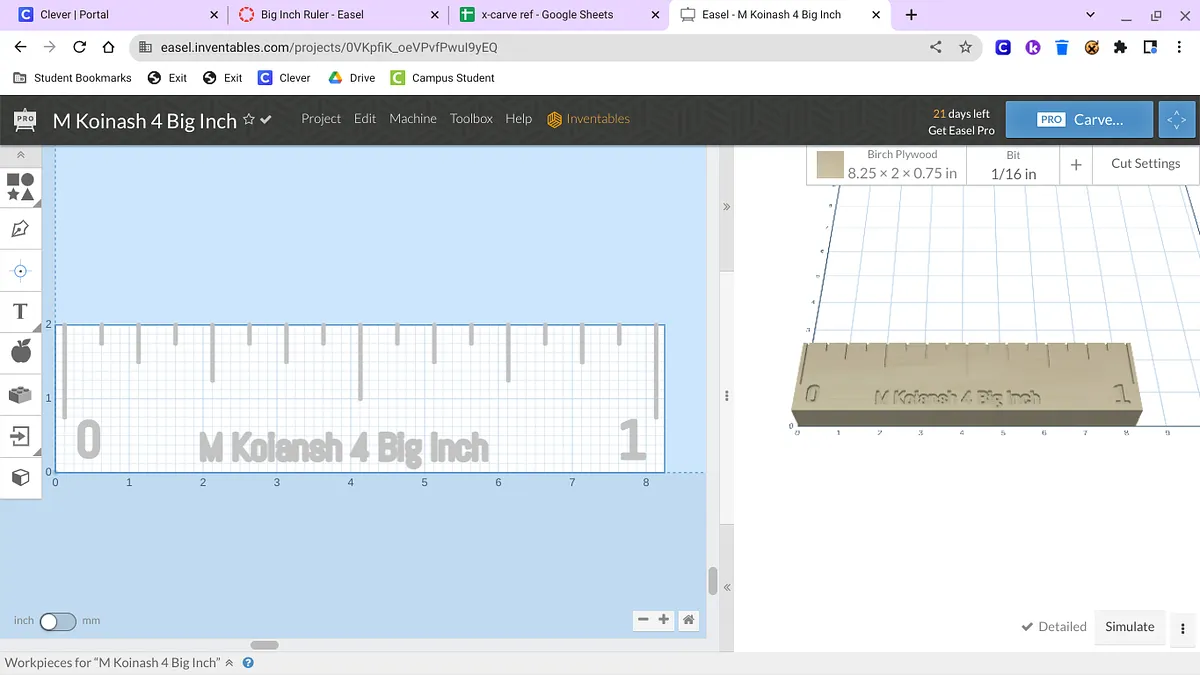Image resolution: width=1200 pixels, height=675 pixels.
Task: Toggle units between inch and mm
Action: click(57, 621)
